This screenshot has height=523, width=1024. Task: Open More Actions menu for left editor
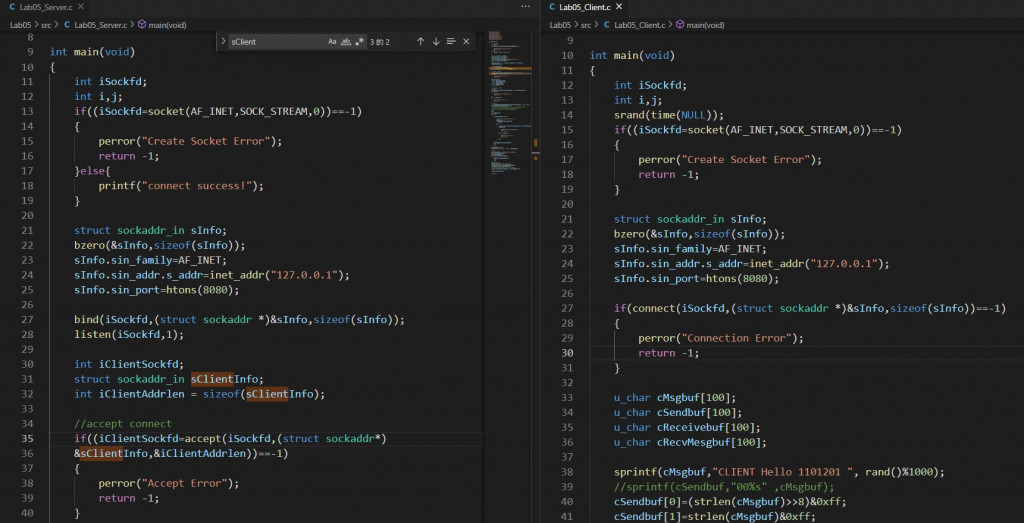[x=526, y=7]
